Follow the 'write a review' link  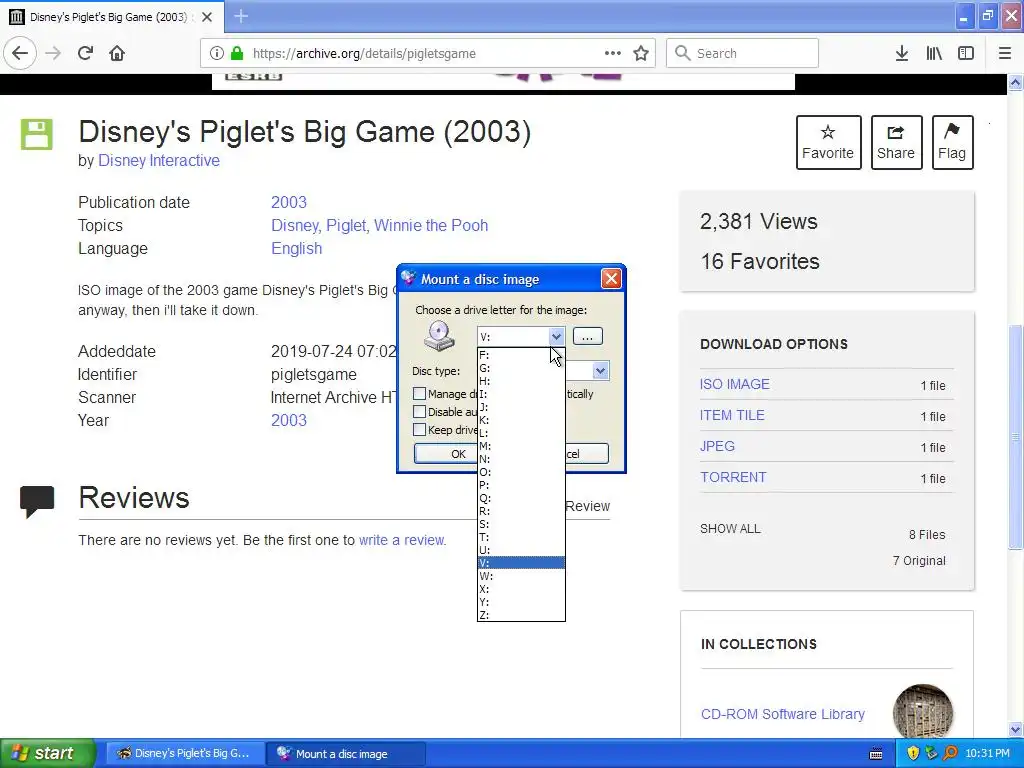coord(402,540)
